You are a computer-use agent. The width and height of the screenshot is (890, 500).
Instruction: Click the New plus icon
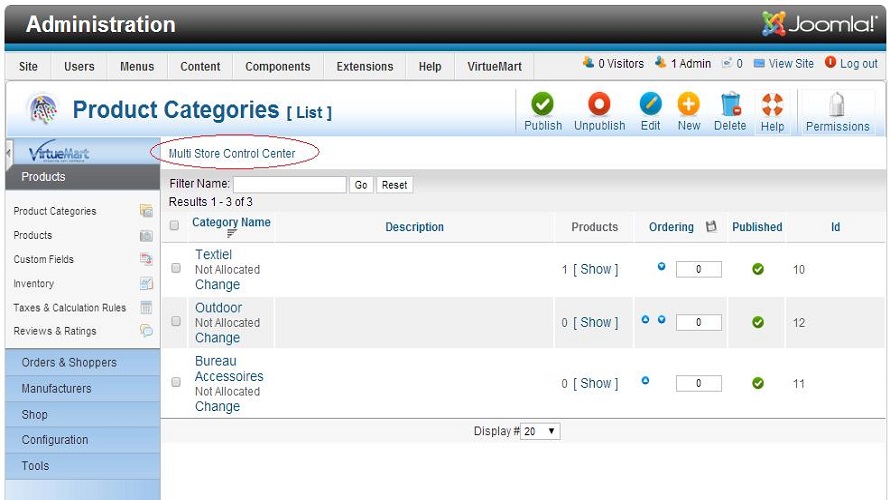click(x=689, y=104)
